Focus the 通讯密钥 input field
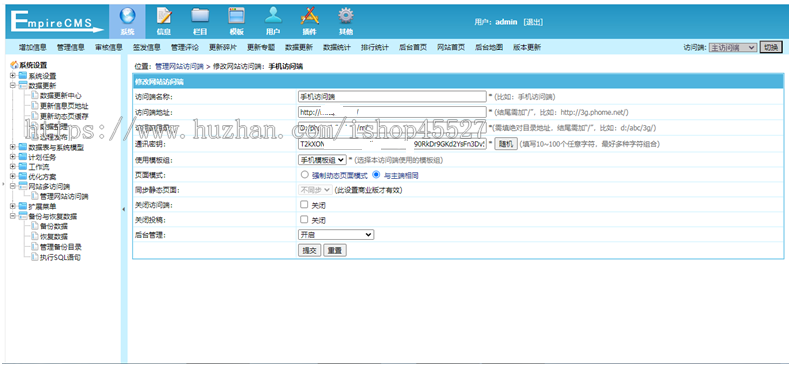 click(392, 144)
